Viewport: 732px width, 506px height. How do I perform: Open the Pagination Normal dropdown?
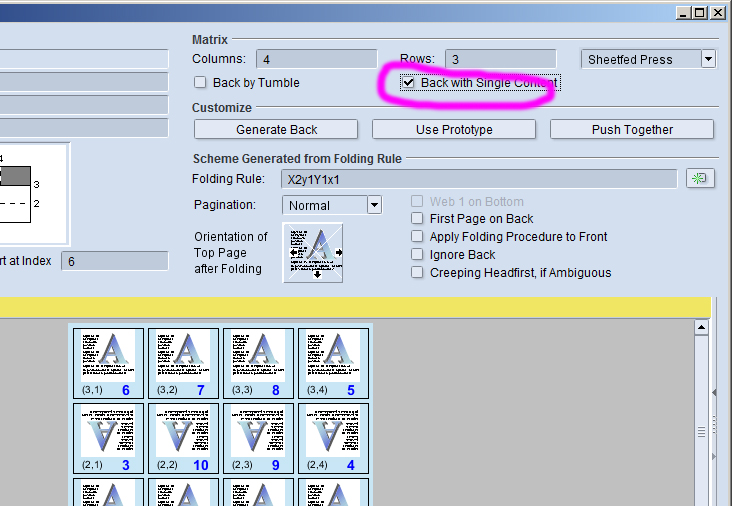[x=374, y=205]
